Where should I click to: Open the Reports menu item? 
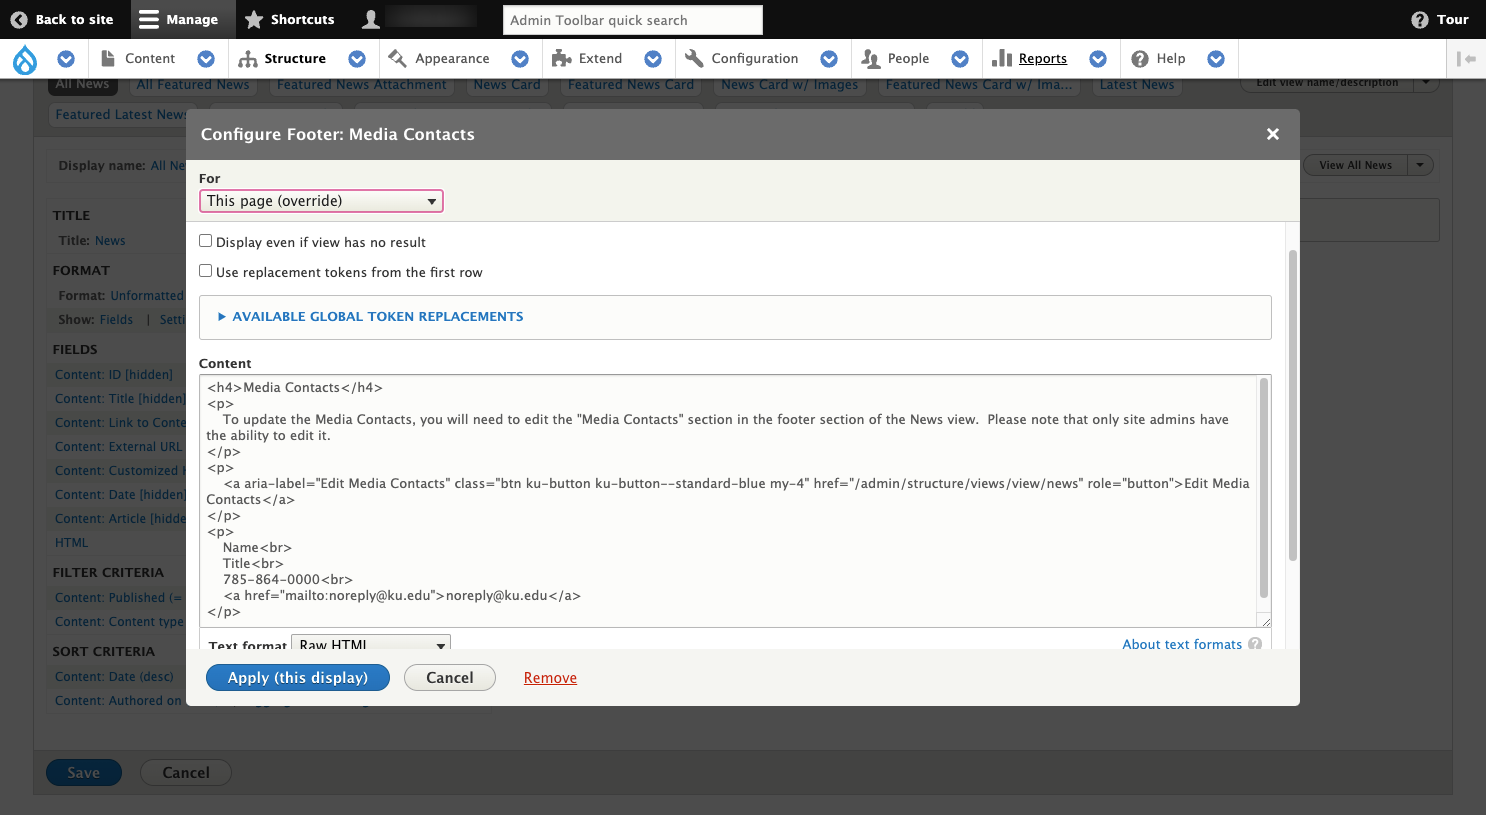pos(1042,59)
